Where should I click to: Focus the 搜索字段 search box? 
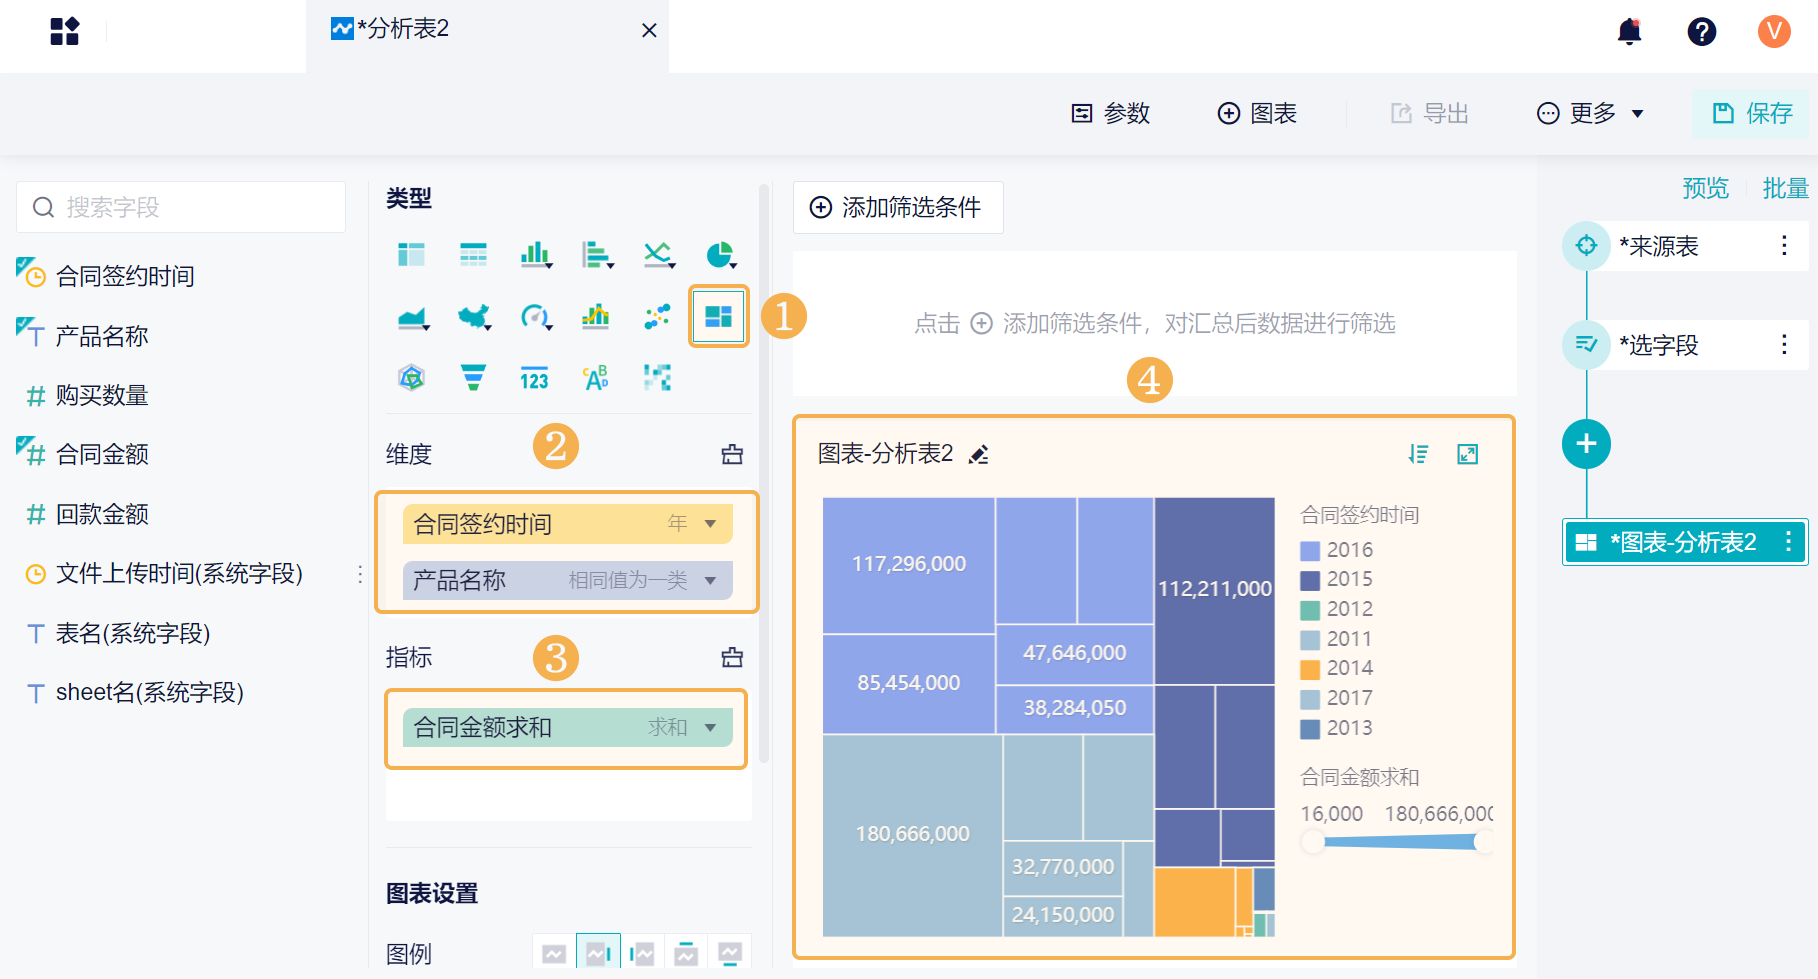pos(181,207)
